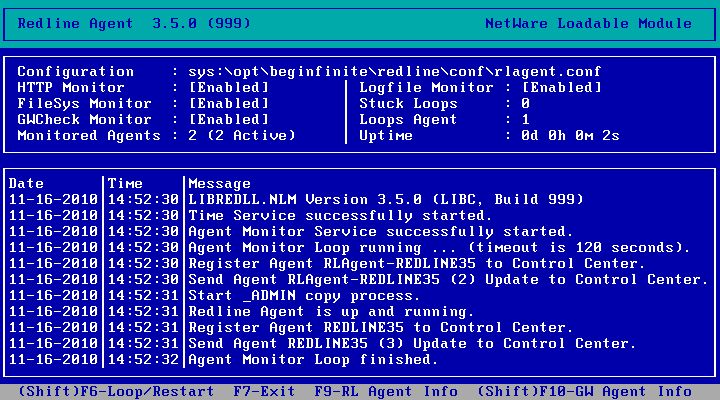The height and width of the screenshot is (400, 720).
Task: Select Agent Monitor Service successfully started message
Action: coord(381,232)
